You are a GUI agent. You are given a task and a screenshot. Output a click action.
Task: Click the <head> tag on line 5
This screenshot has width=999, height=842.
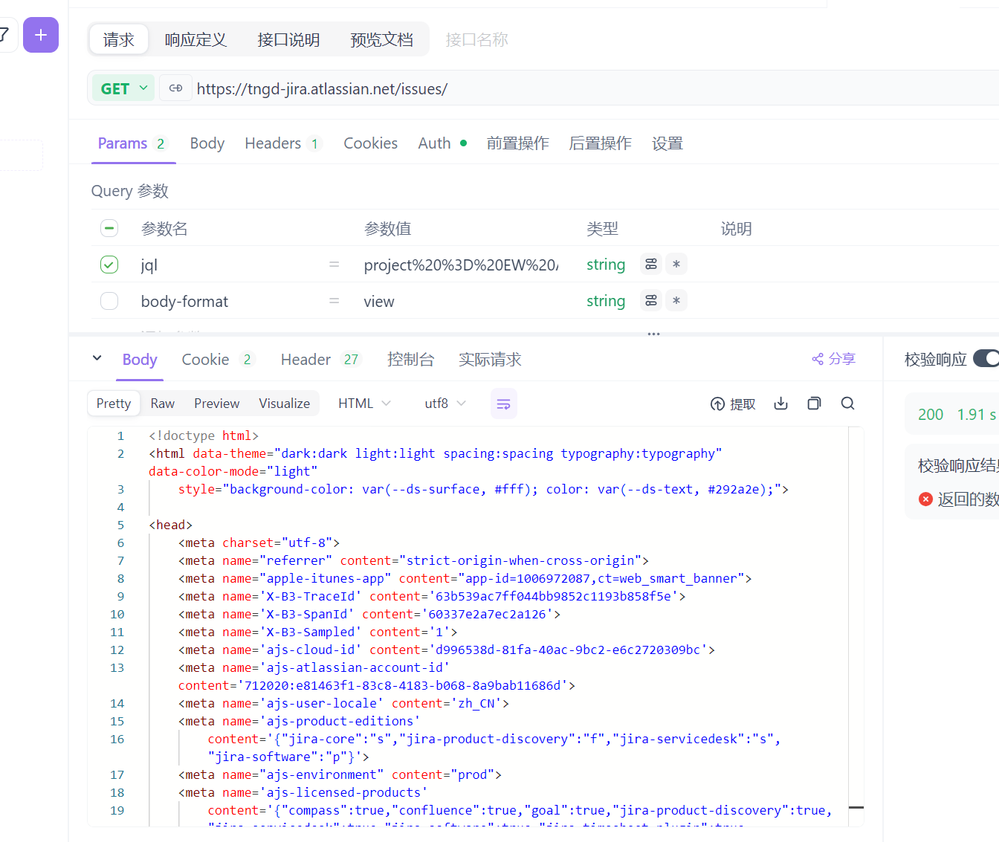coord(170,525)
